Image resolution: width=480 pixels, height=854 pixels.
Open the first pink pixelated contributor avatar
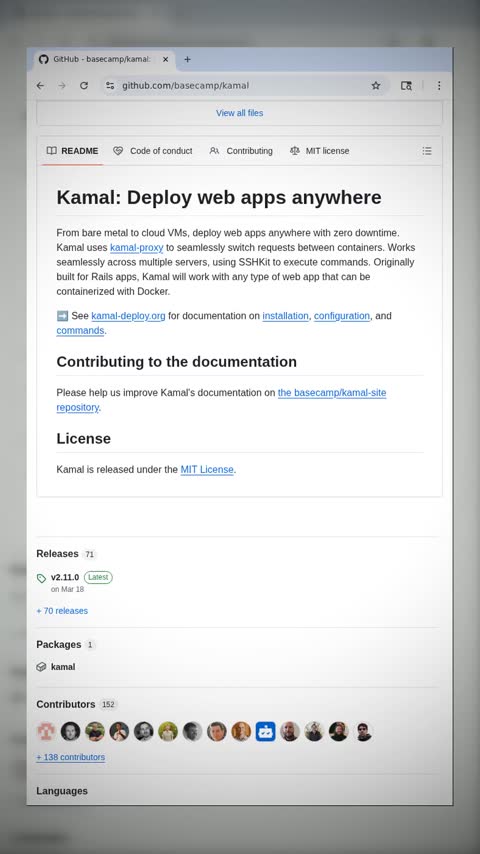(x=46, y=731)
